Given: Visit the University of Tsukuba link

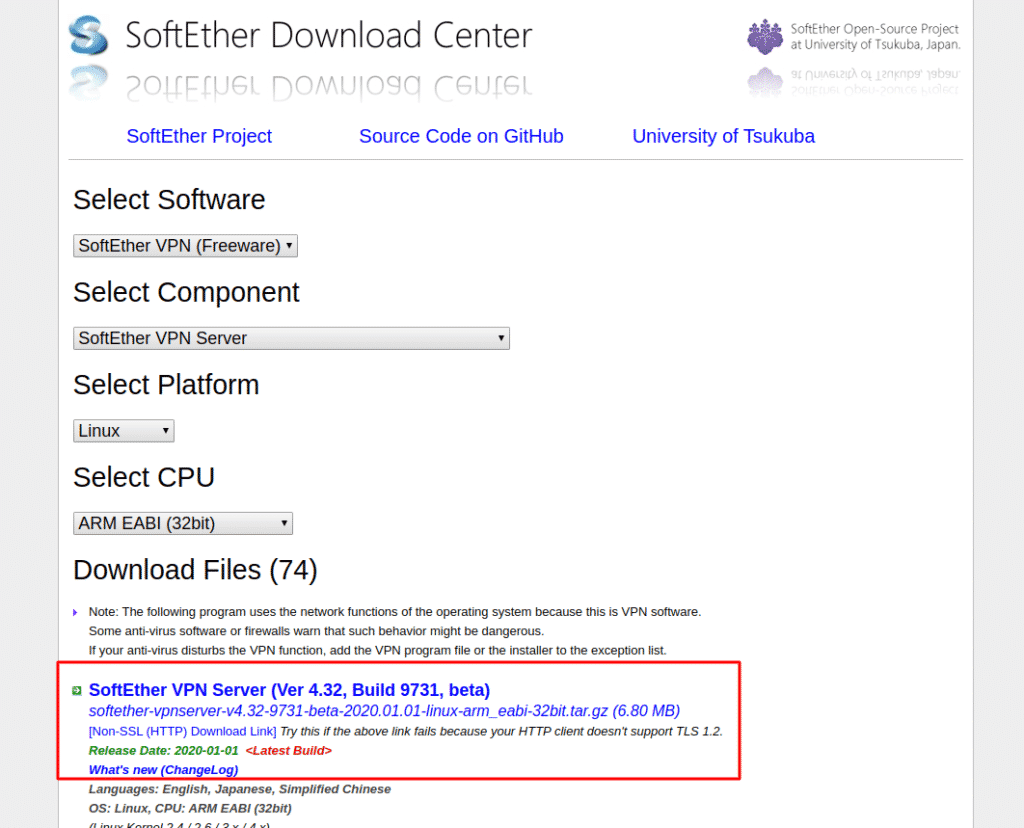Looking at the screenshot, I should (724, 136).
